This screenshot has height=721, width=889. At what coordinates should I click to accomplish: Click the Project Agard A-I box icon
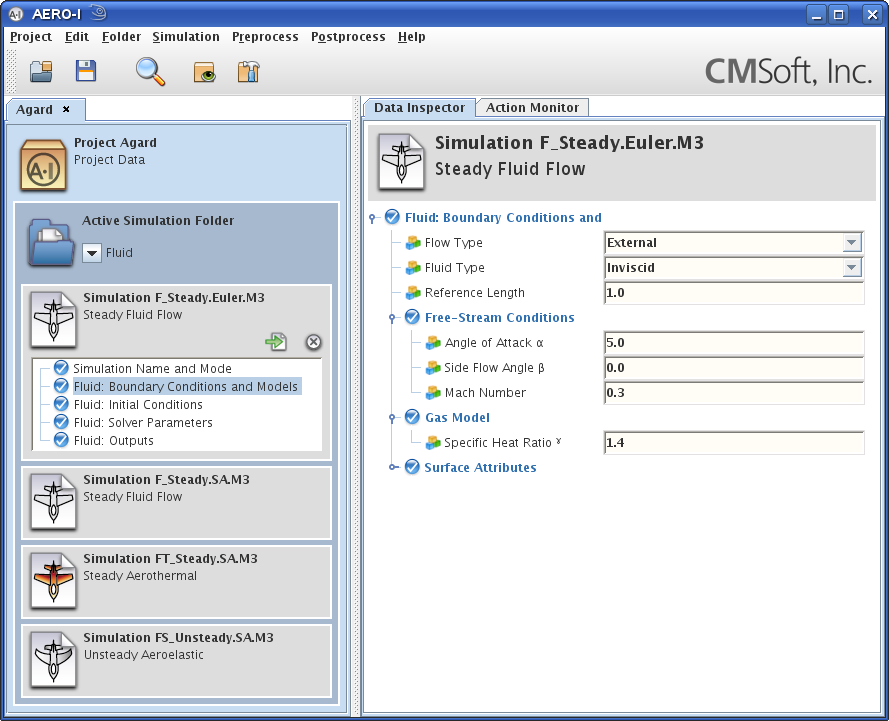[x=43, y=165]
